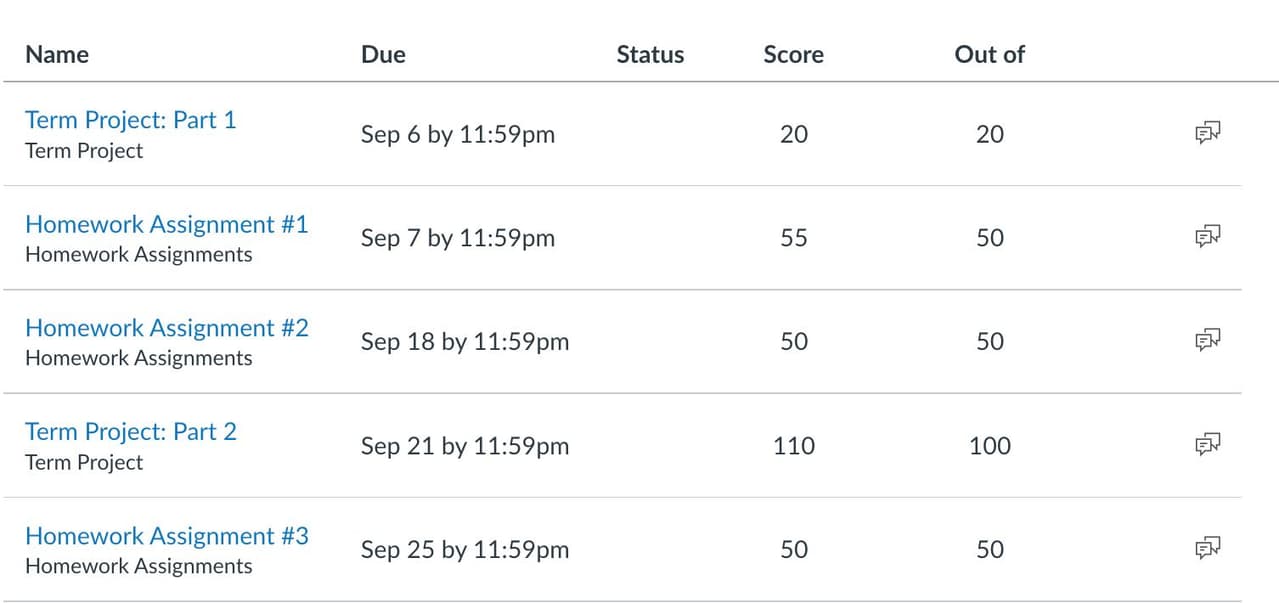Viewport: 1279px width, 603px height.
Task: Click the Score column header
Action: 793,54
